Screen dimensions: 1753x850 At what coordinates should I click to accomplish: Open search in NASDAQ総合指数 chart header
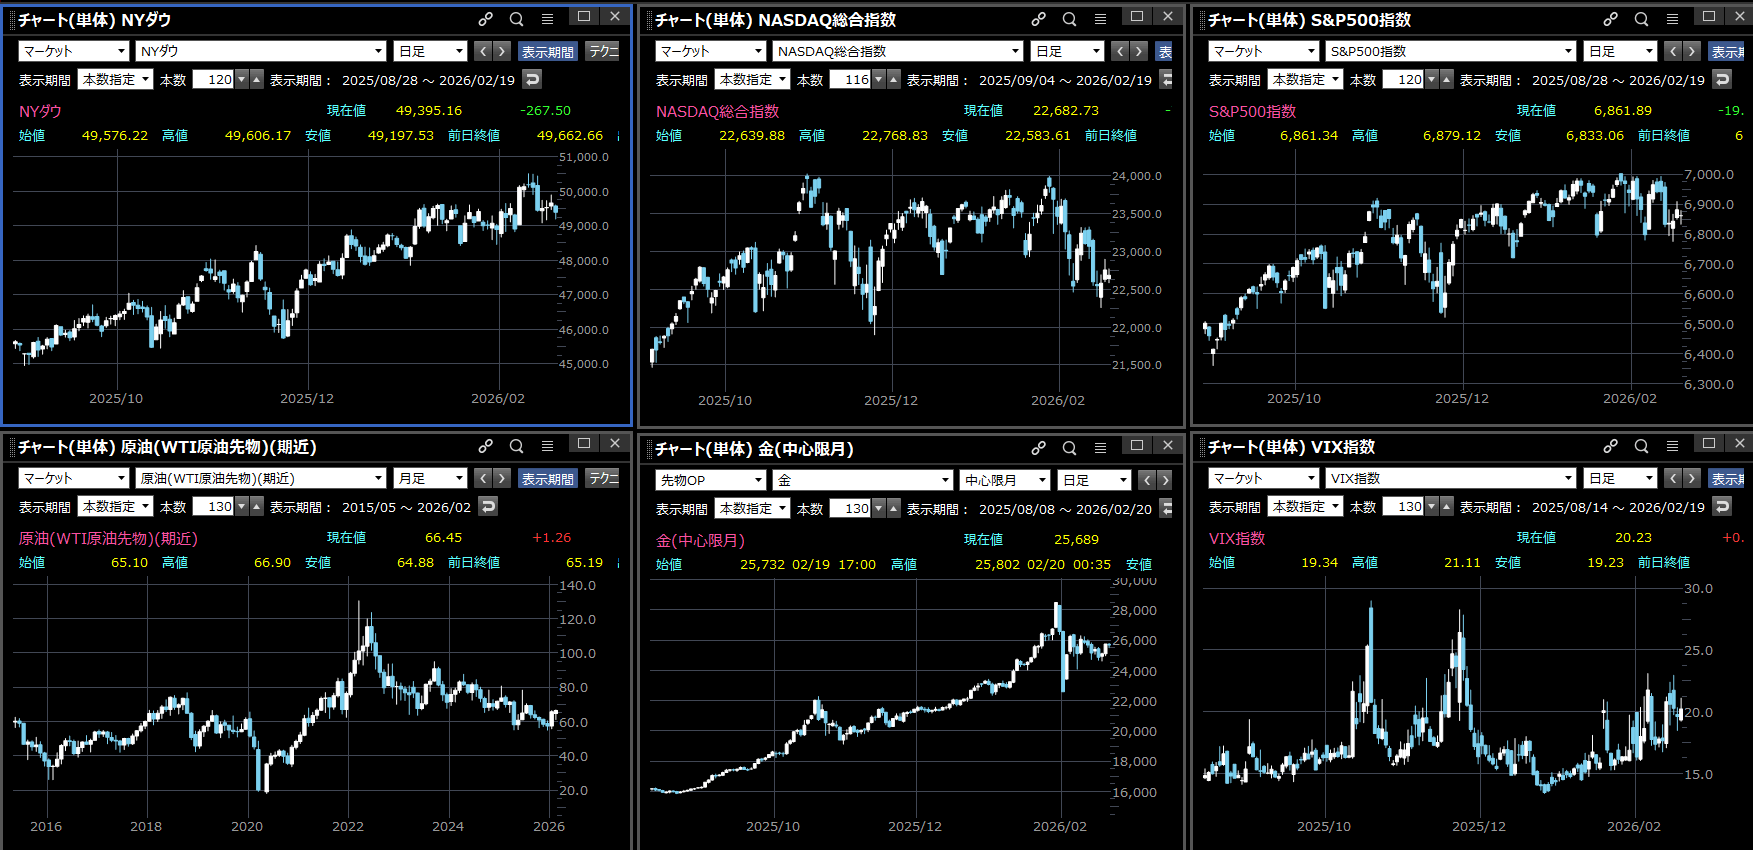tap(1069, 19)
